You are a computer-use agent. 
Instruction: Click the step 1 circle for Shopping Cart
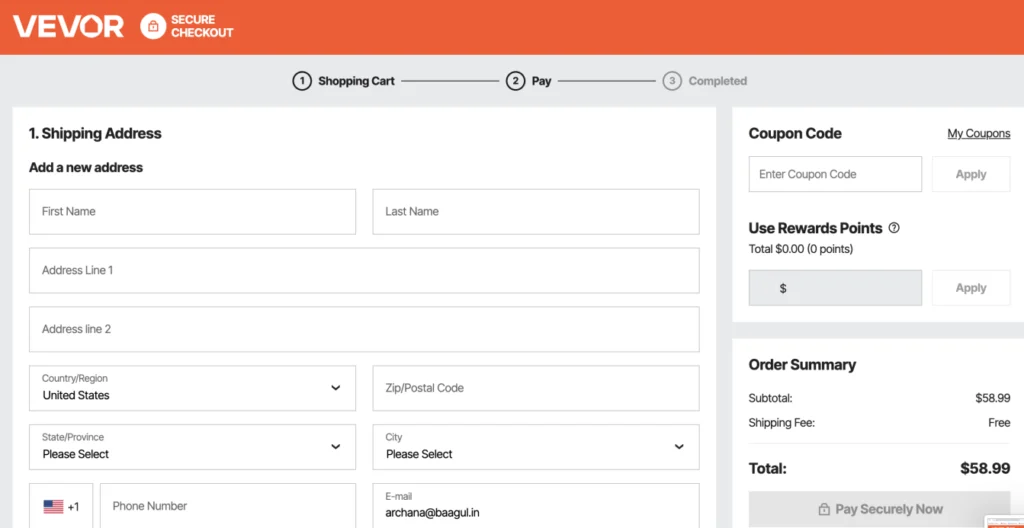[302, 81]
